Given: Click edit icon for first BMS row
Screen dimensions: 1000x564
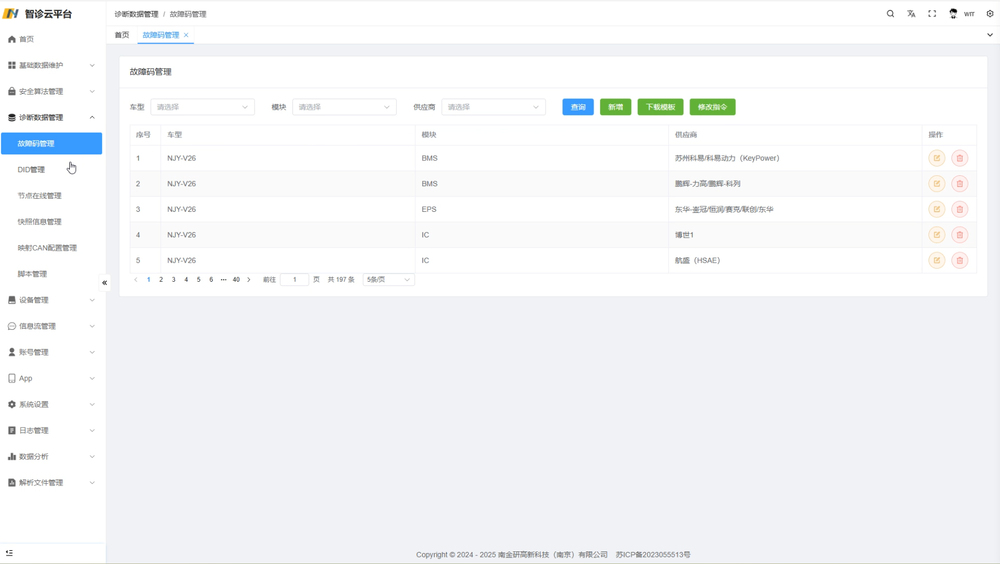Looking at the screenshot, I should [937, 158].
